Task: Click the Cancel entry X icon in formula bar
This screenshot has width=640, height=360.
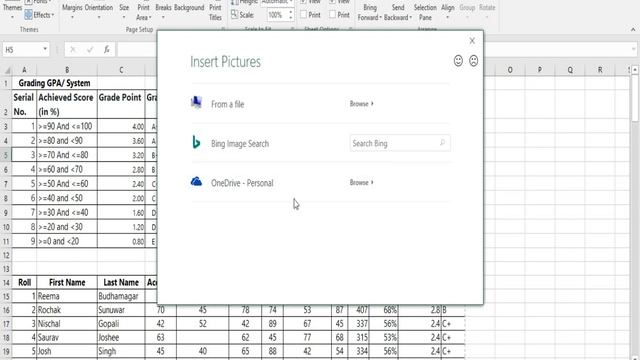Action: click(73, 50)
